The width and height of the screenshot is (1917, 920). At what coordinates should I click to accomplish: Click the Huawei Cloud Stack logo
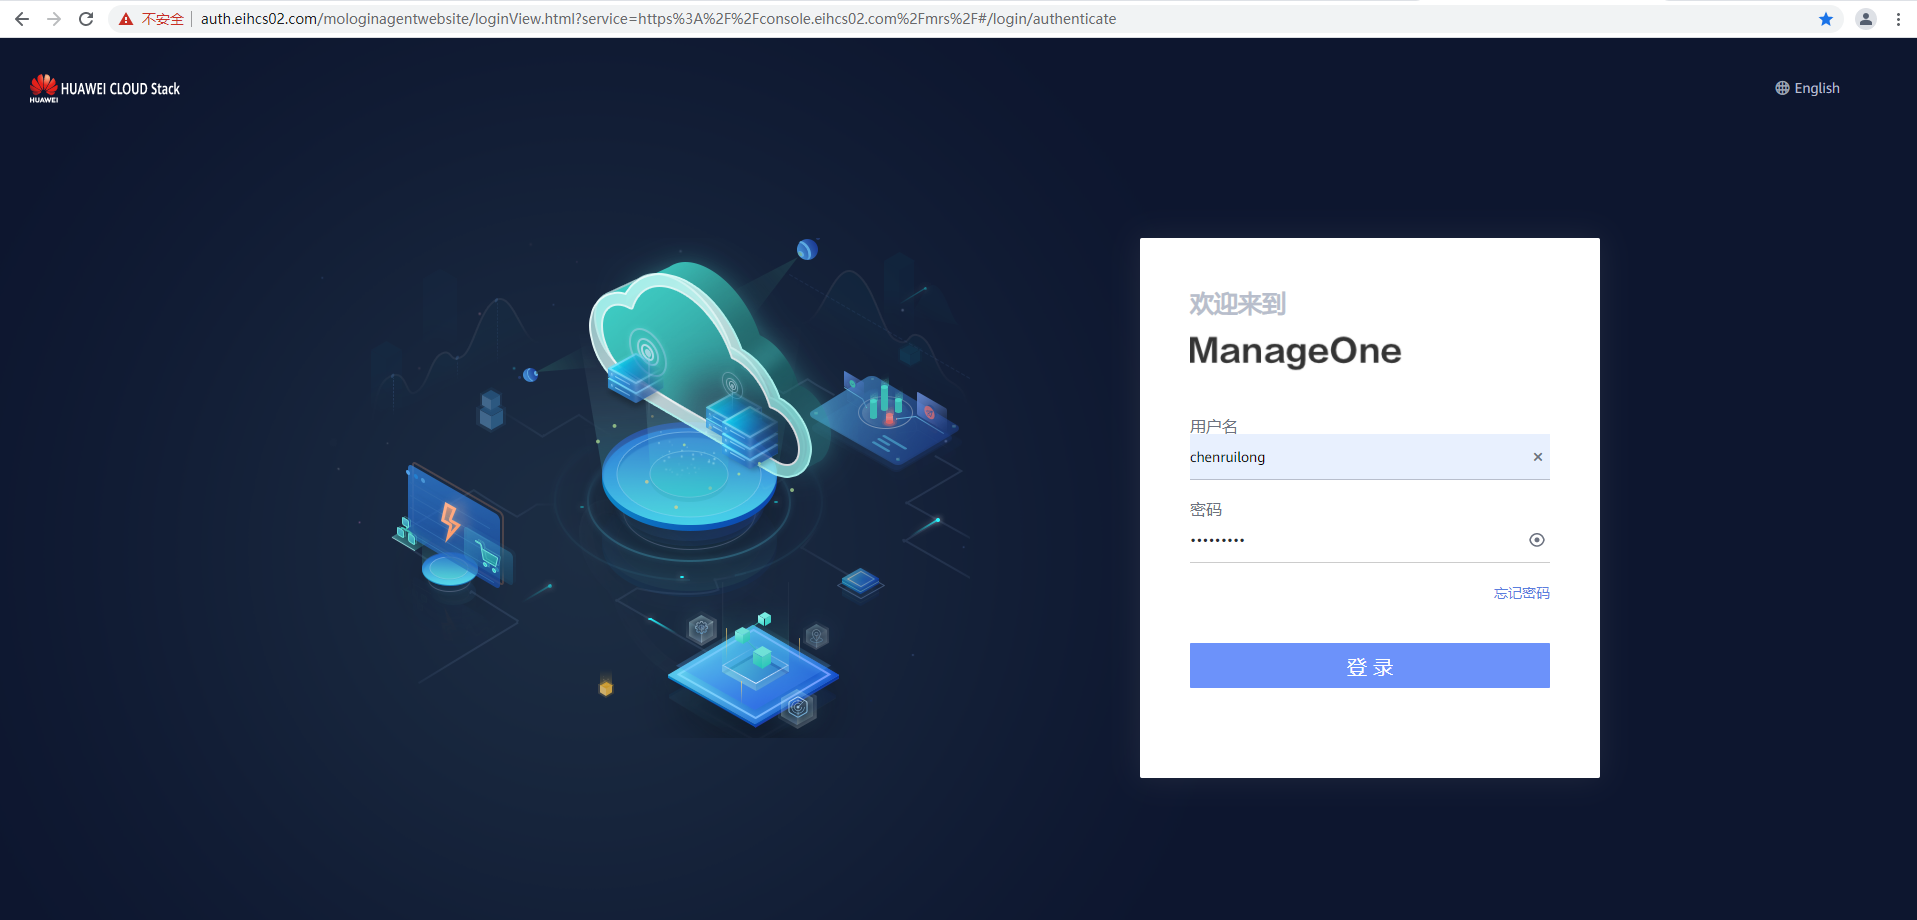tap(105, 88)
